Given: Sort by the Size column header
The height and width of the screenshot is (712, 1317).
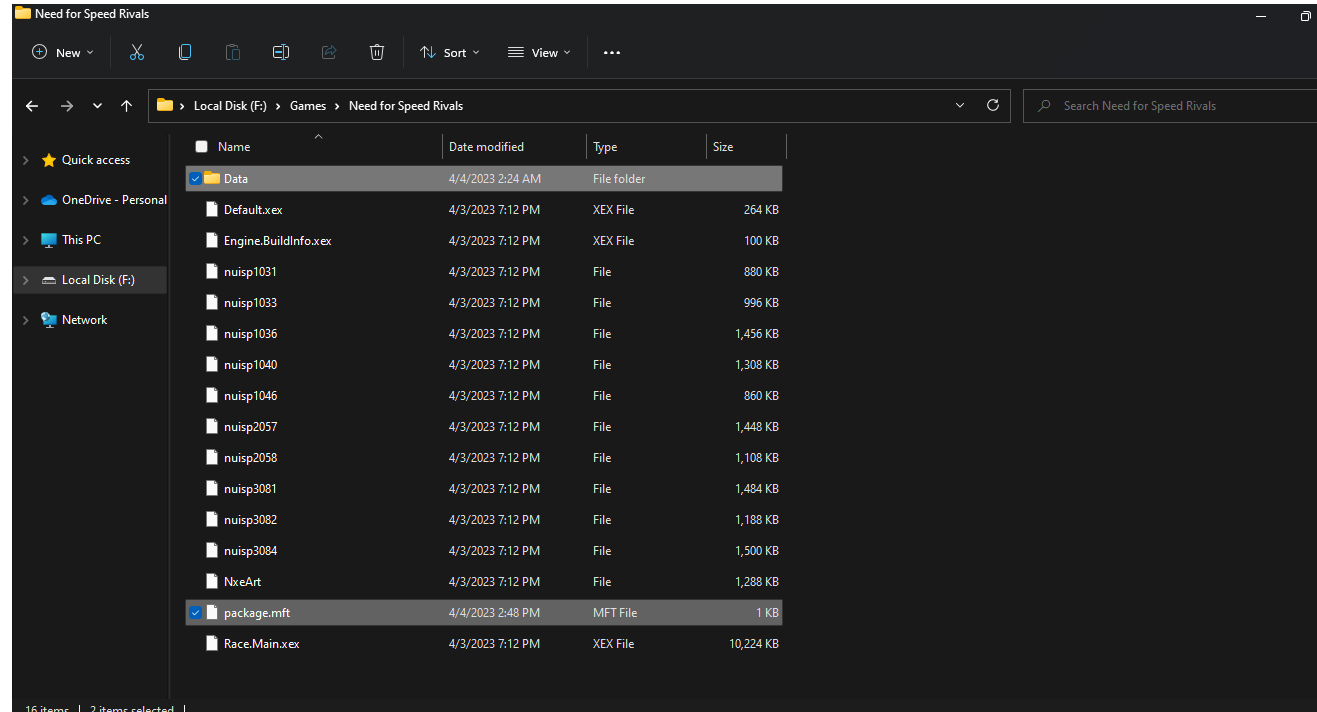Looking at the screenshot, I should (723, 147).
